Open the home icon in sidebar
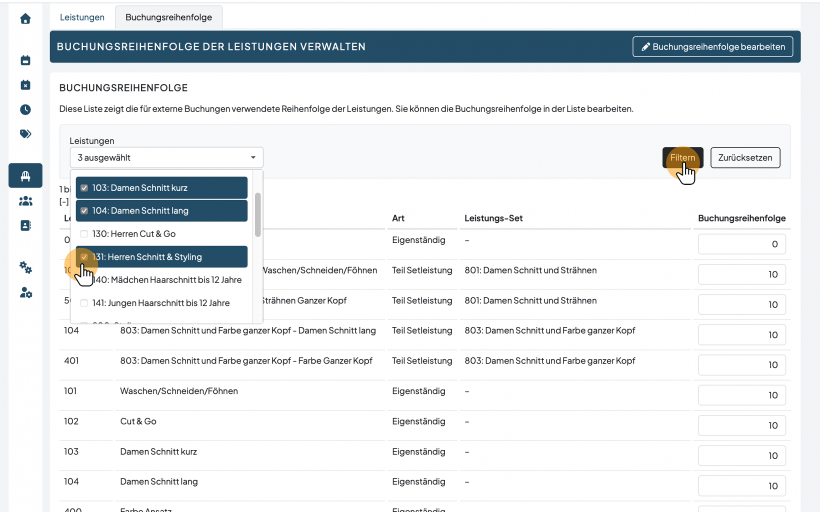820x512 pixels. pos(25,19)
